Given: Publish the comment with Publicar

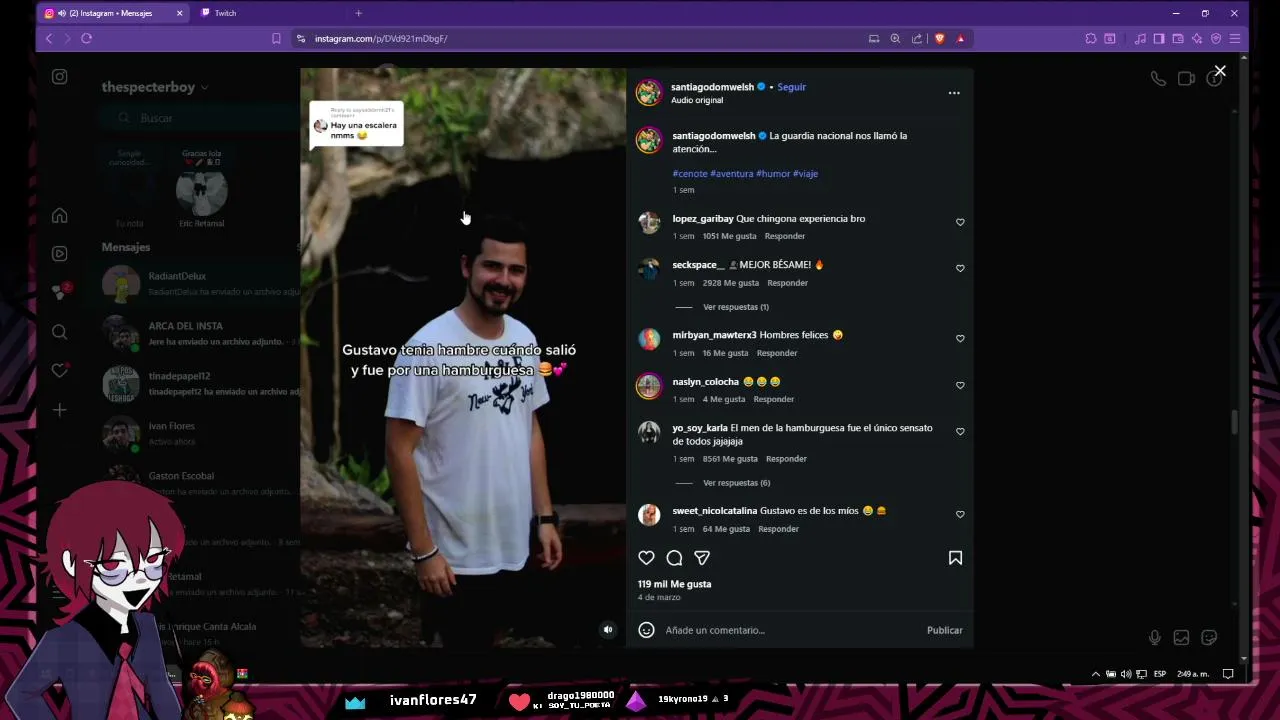Looking at the screenshot, I should [944, 630].
